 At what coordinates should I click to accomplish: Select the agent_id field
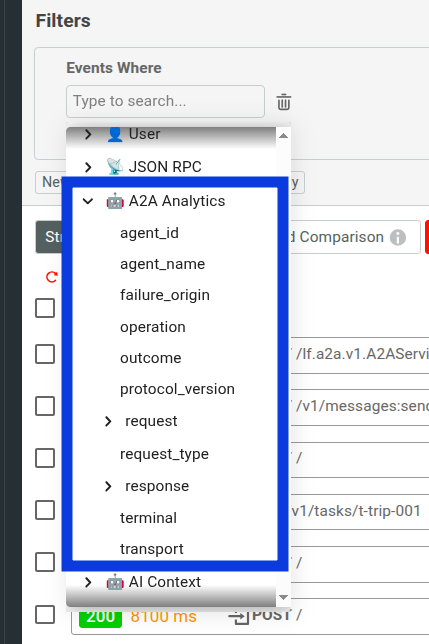click(x=149, y=233)
